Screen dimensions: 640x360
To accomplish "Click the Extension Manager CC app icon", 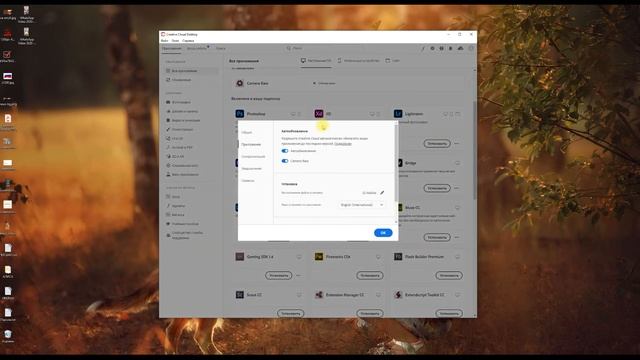I will [319, 295].
